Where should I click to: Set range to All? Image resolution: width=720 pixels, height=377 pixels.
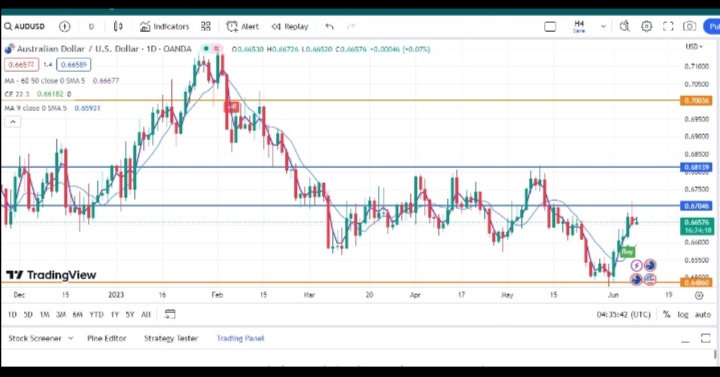tap(146, 315)
